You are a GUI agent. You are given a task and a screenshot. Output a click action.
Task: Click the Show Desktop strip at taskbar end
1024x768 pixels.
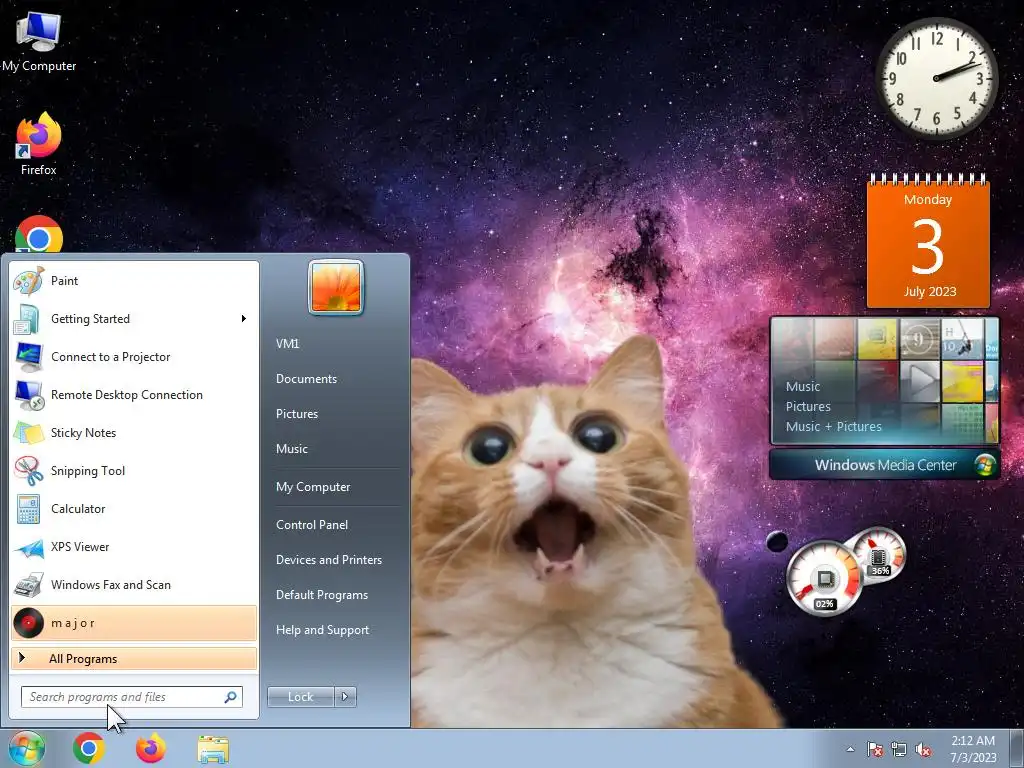1017,749
